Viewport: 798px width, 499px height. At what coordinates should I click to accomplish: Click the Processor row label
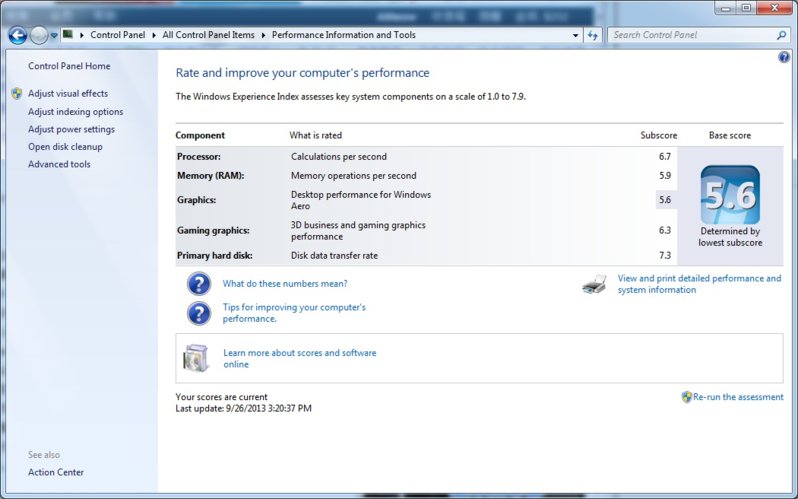(x=198, y=156)
